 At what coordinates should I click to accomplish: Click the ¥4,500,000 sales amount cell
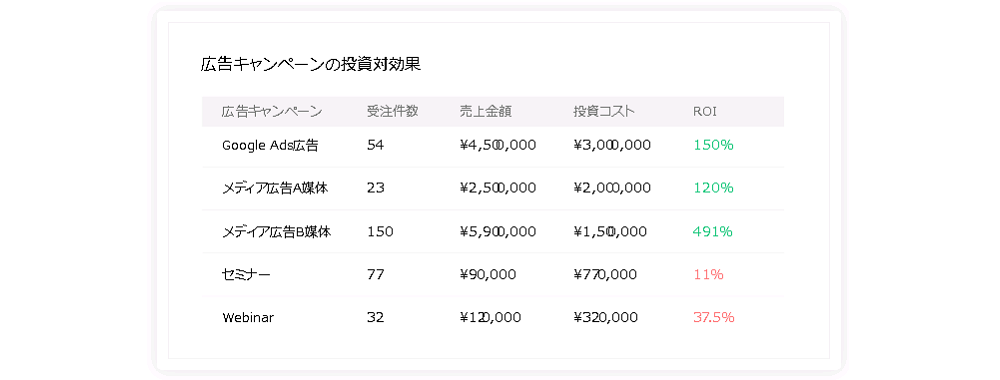497,145
